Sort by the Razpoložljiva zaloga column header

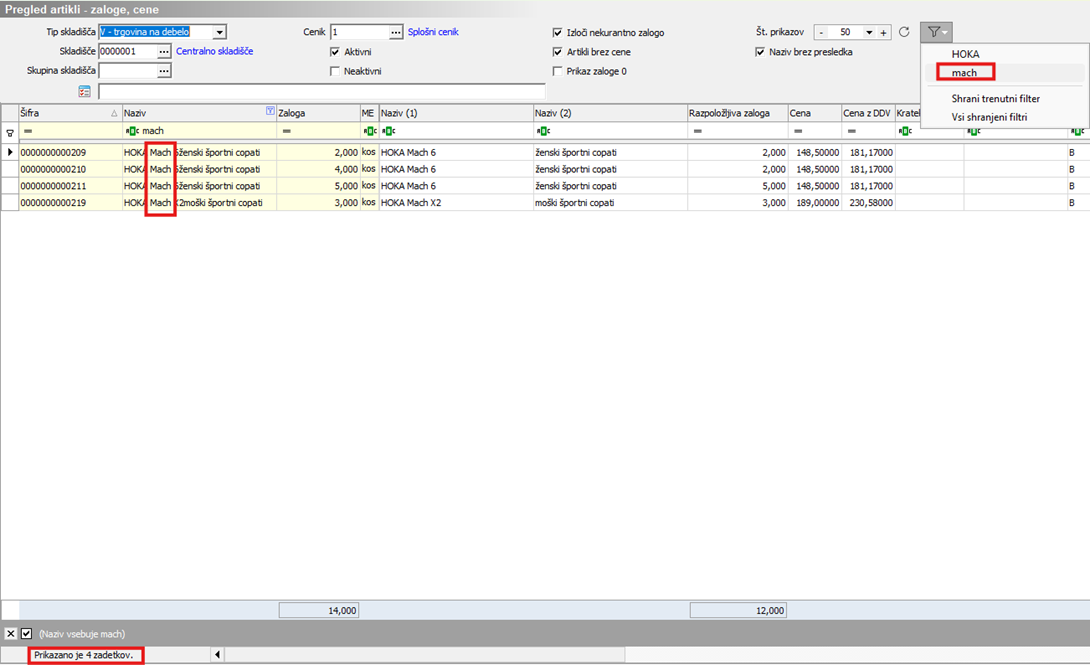pos(738,113)
